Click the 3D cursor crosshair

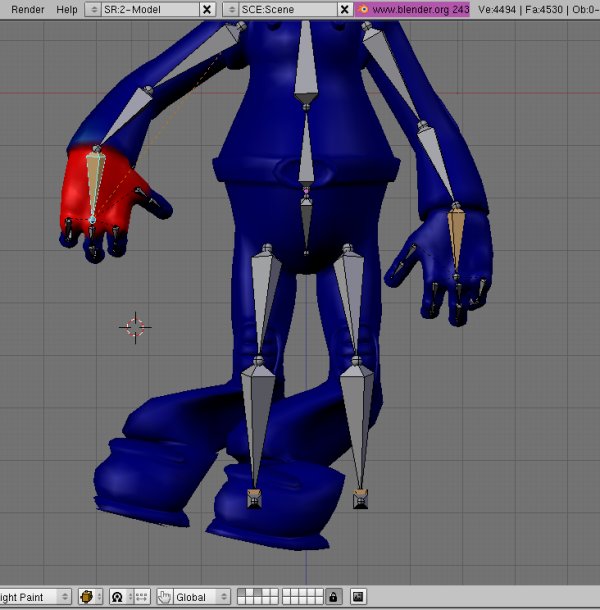pyautogui.click(x=135, y=327)
